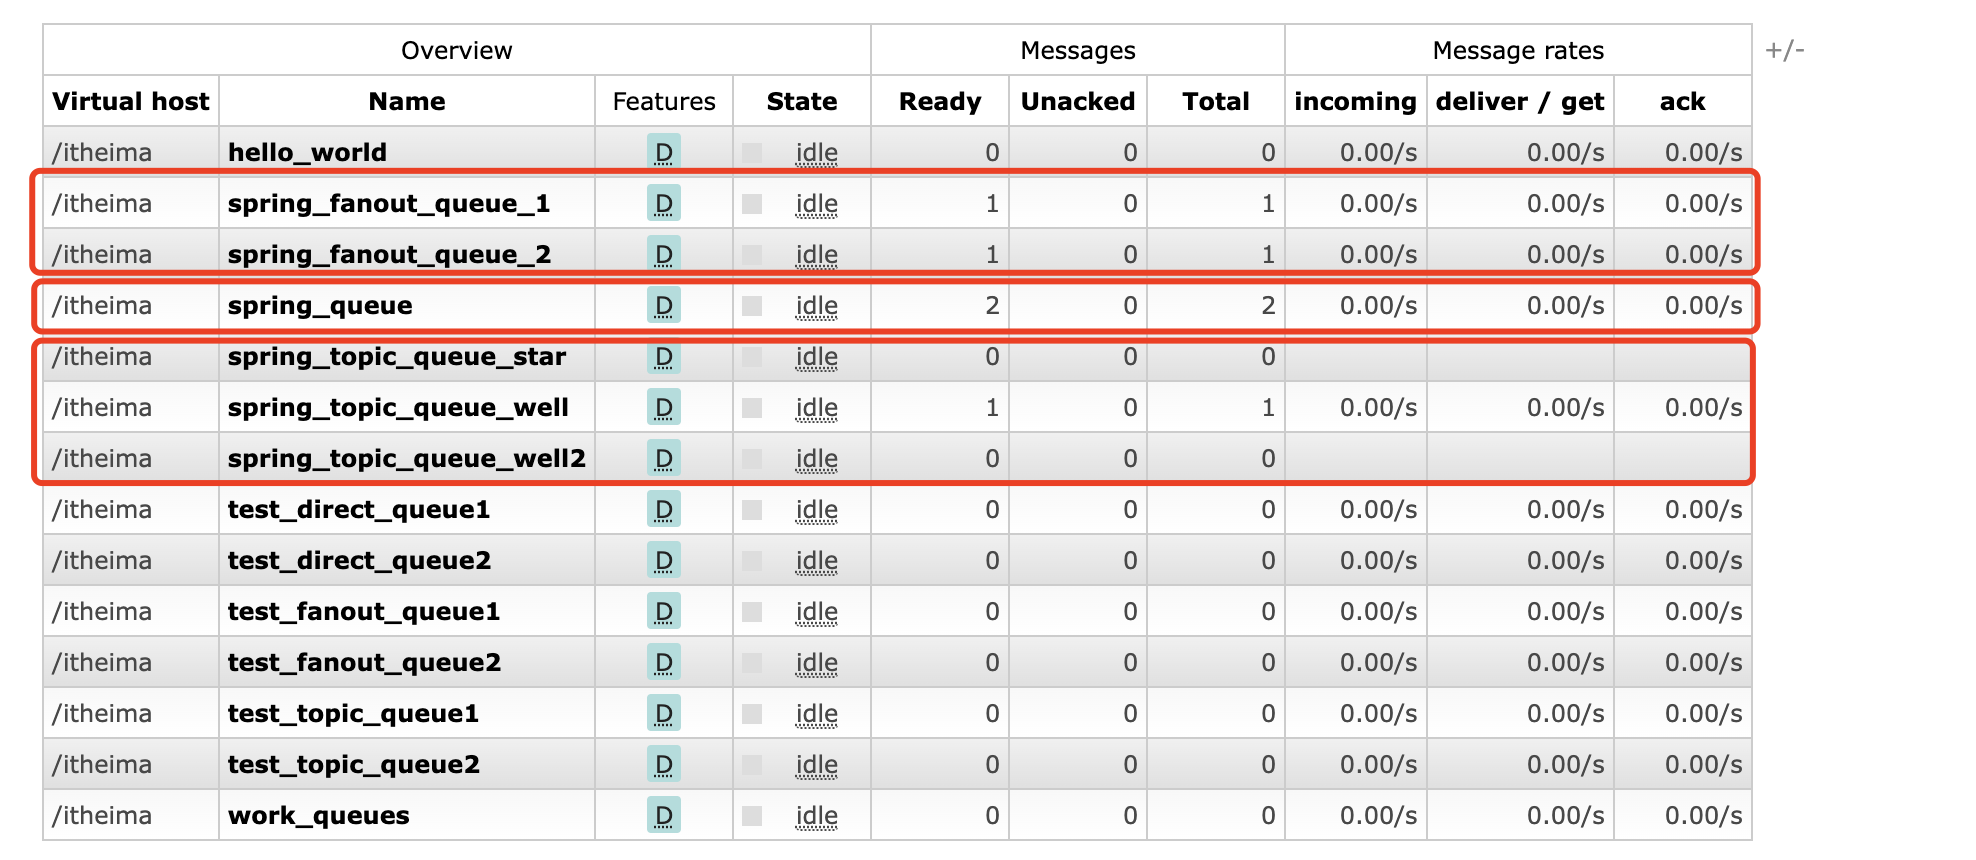Image resolution: width=1976 pixels, height=860 pixels.
Task: Click D badge on test_direct_queue1 row
Action: click(663, 509)
